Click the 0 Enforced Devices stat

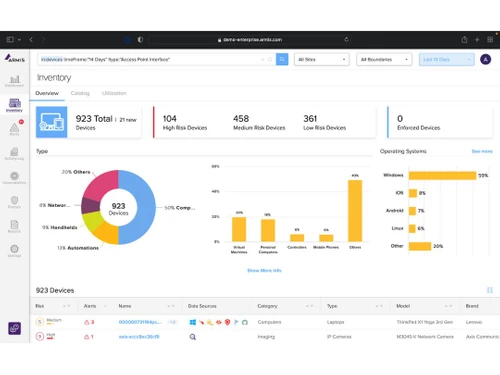pyautogui.click(x=418, y=122)
